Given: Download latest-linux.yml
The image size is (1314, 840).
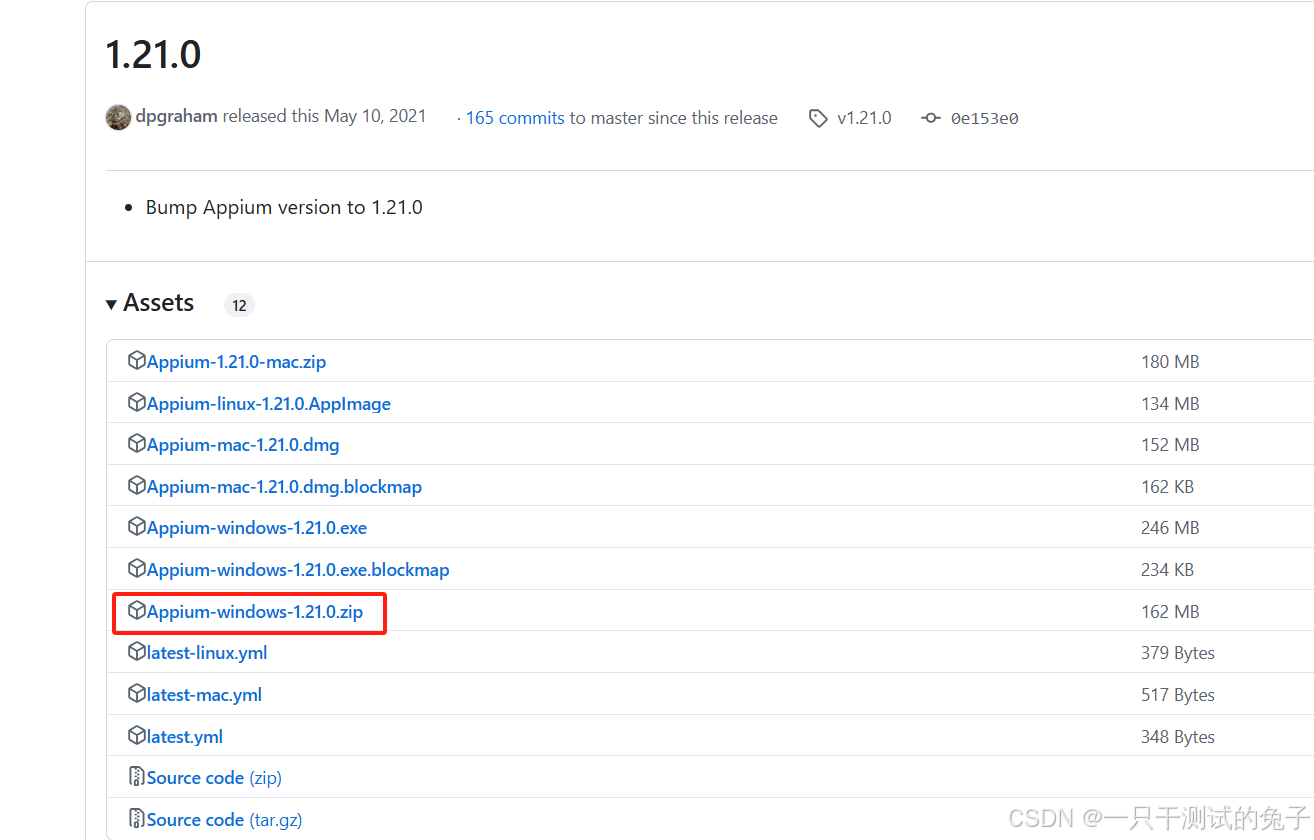Looking at the screenshot, I should click(x=207, y=653).
